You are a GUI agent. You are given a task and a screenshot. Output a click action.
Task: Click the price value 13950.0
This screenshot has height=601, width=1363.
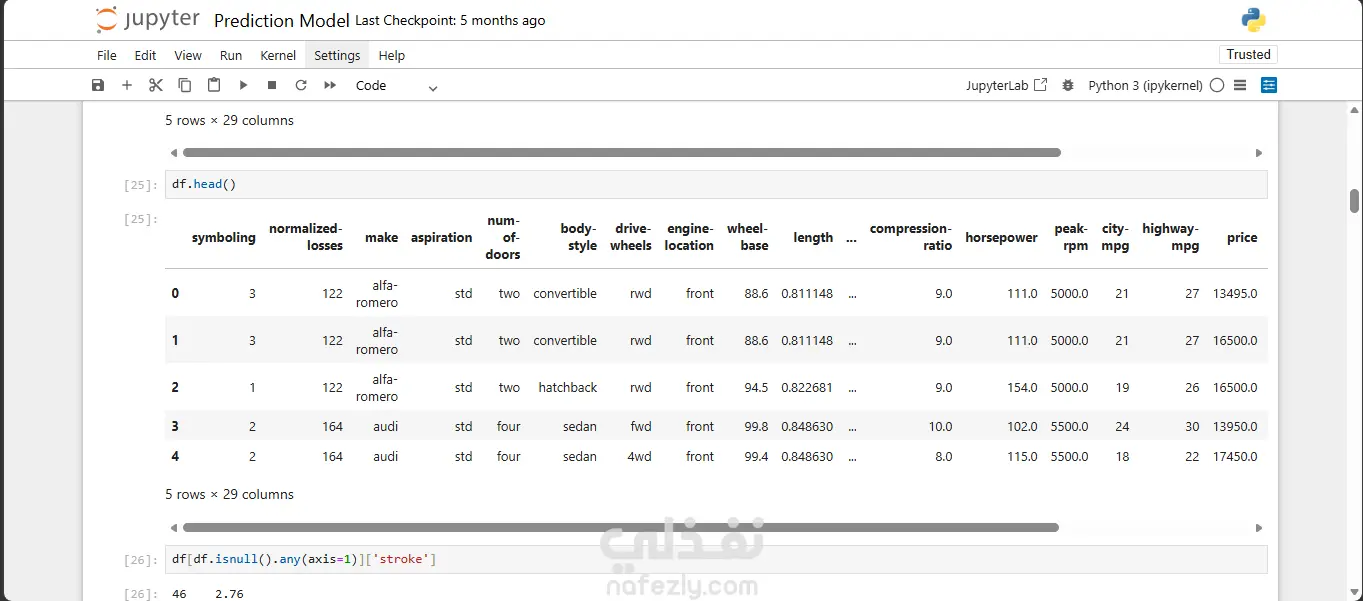1235,427
